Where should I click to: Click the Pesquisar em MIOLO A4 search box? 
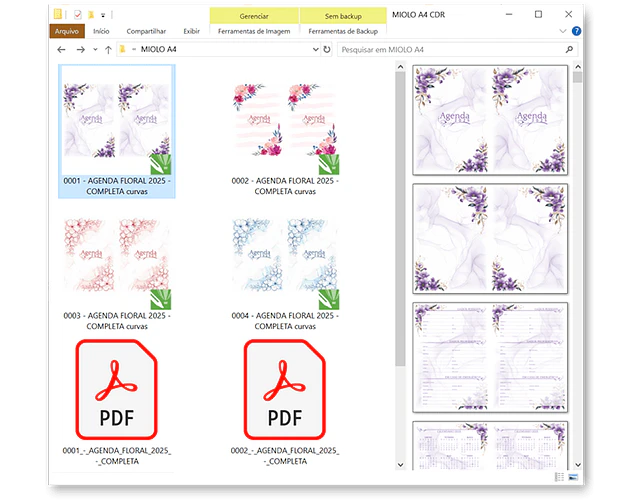(x=450, y=49)
